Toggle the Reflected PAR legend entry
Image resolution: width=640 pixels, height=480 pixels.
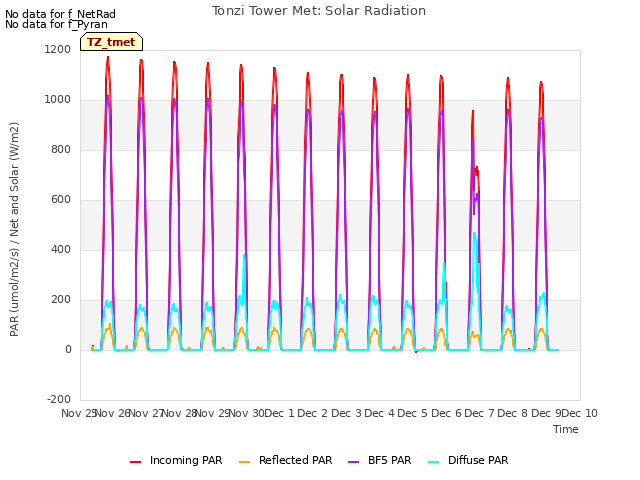pyautogui.click(x=285, y=460)
